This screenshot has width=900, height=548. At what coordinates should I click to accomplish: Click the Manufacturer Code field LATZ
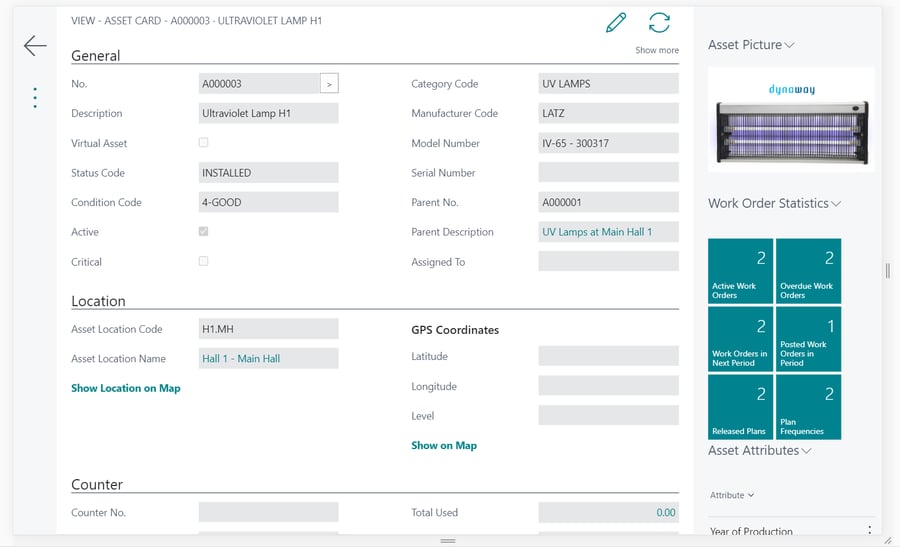pos(608,113)
